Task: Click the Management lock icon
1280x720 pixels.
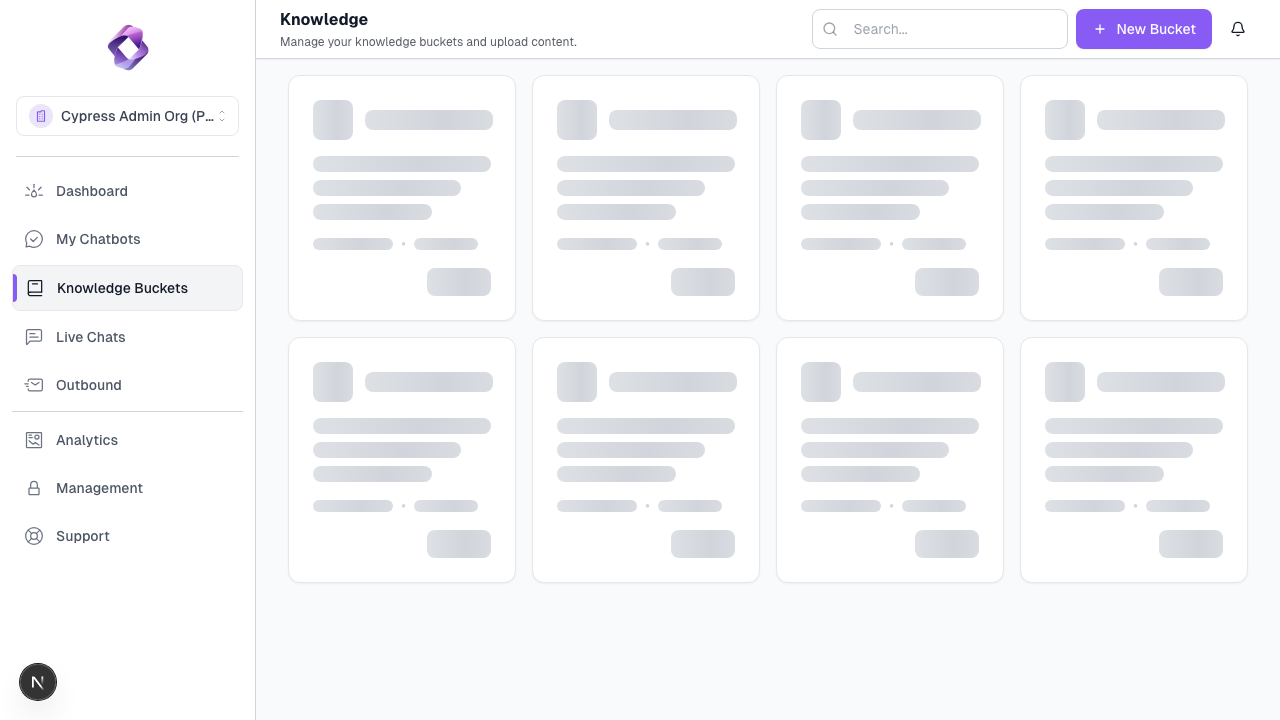Action: (x=34, y=488)
